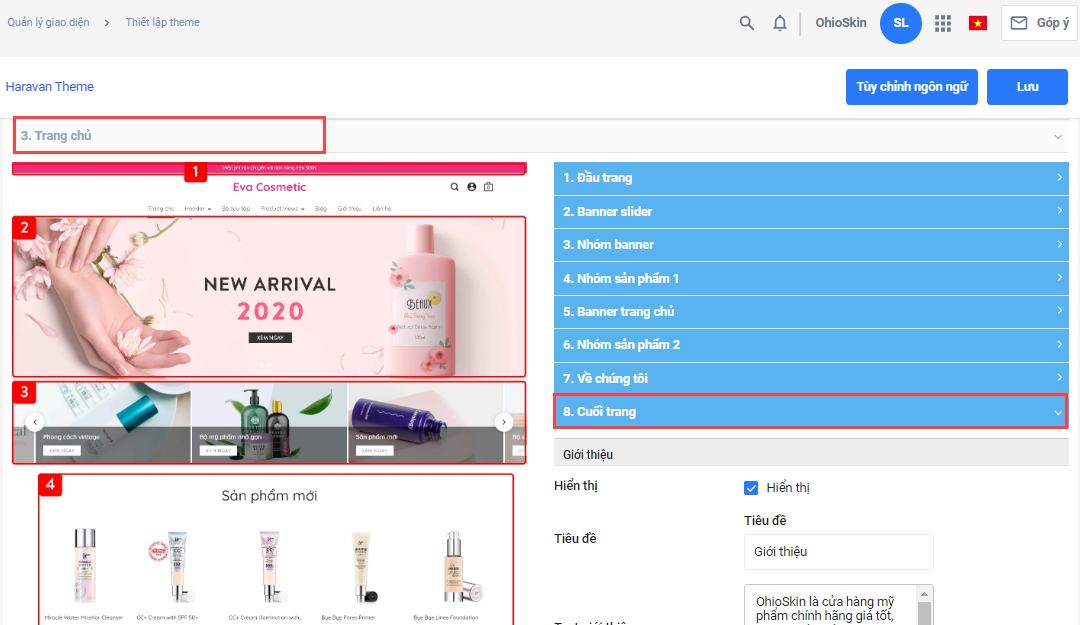Click the Sản phẩm mới heading in preview
The width and height of the screenshot is (1080, 625).
(x=269, y=495)
